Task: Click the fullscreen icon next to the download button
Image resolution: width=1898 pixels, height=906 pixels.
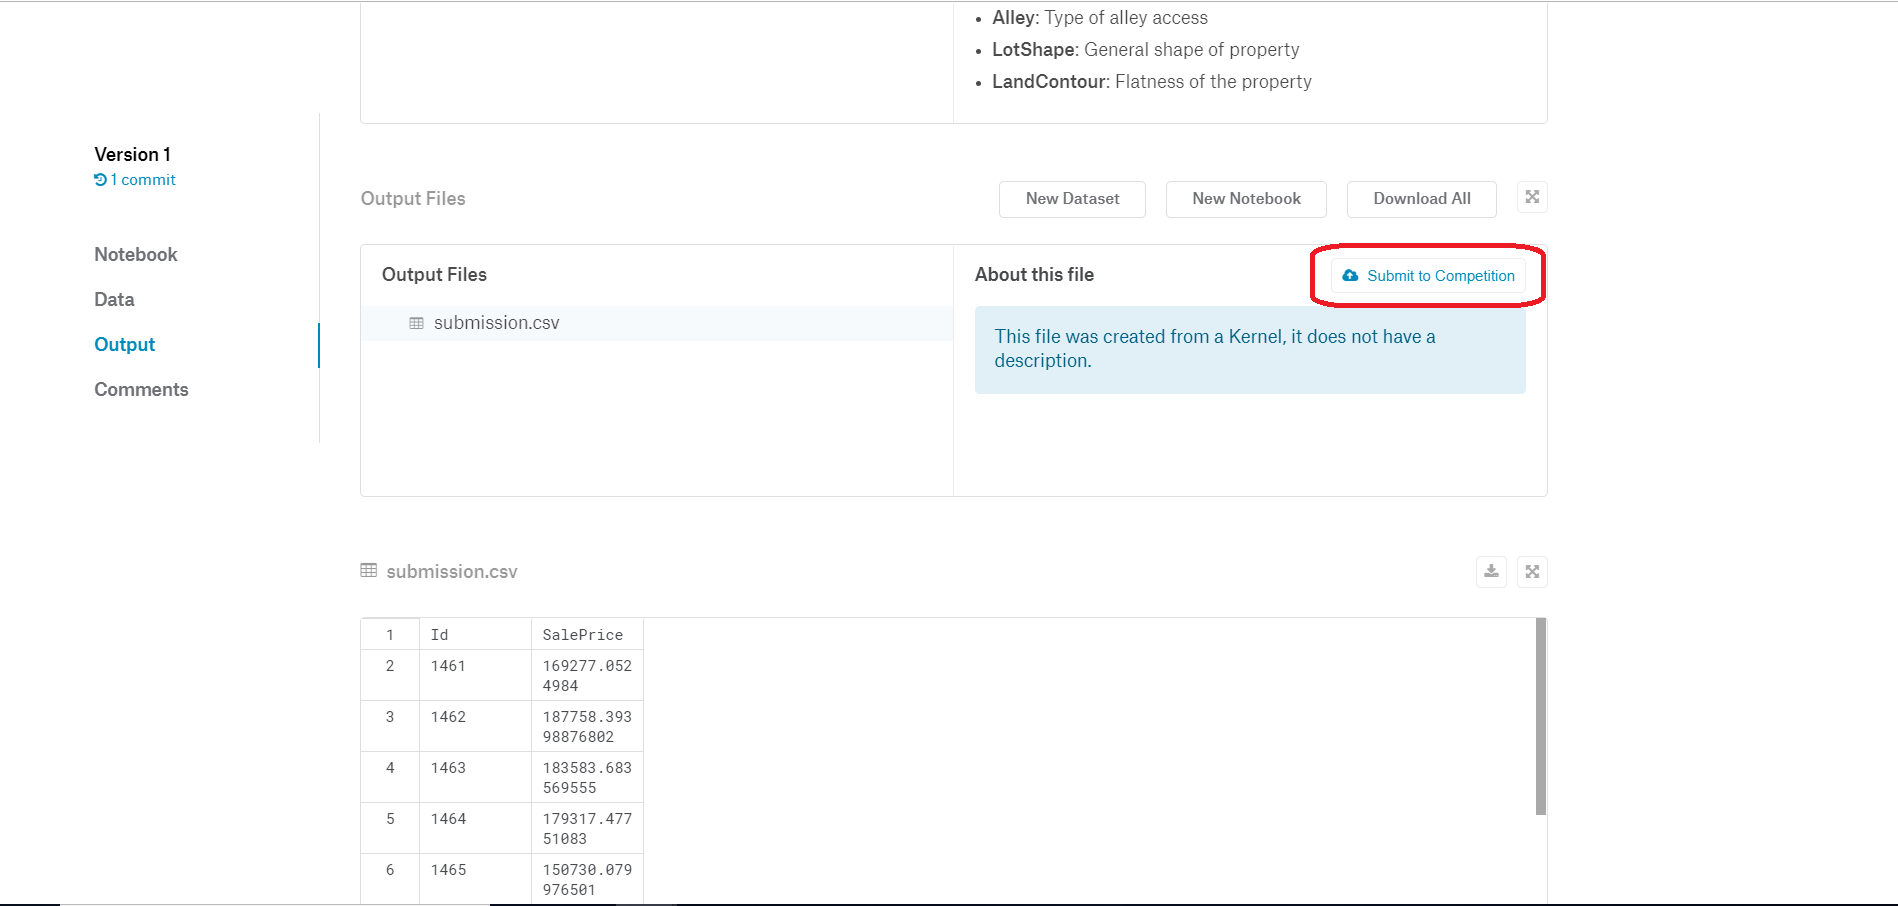Action: point(1532,571)
